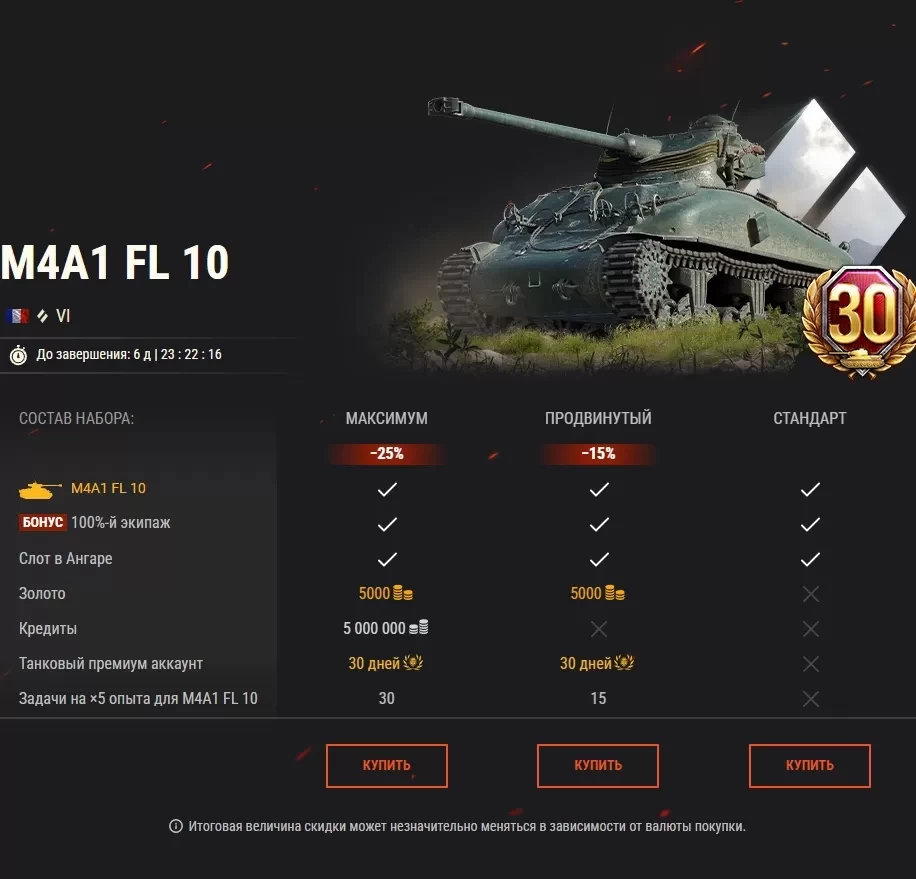
Task: Click the stopwatch icon beside the countdown timer
Action: pos(18,355)
